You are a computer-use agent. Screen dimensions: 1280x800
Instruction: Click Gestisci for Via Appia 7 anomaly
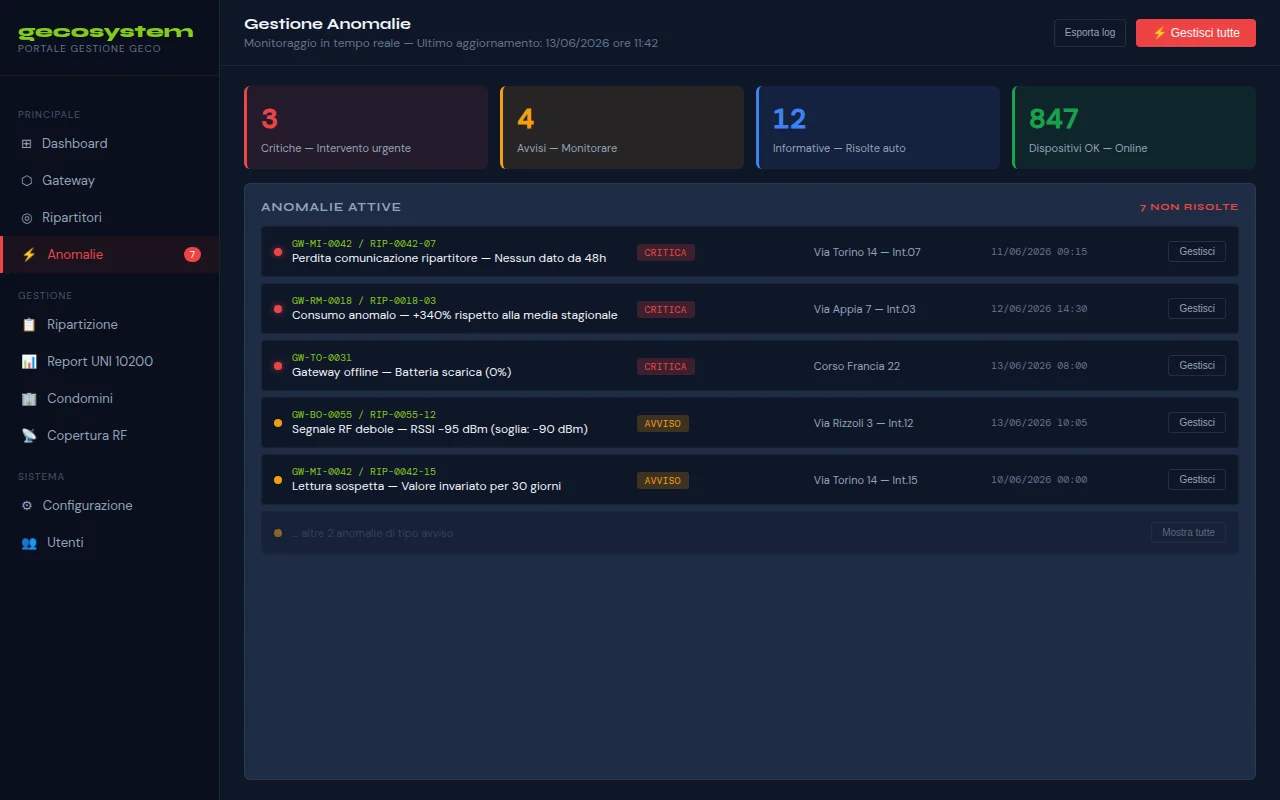pos(1197,309)
